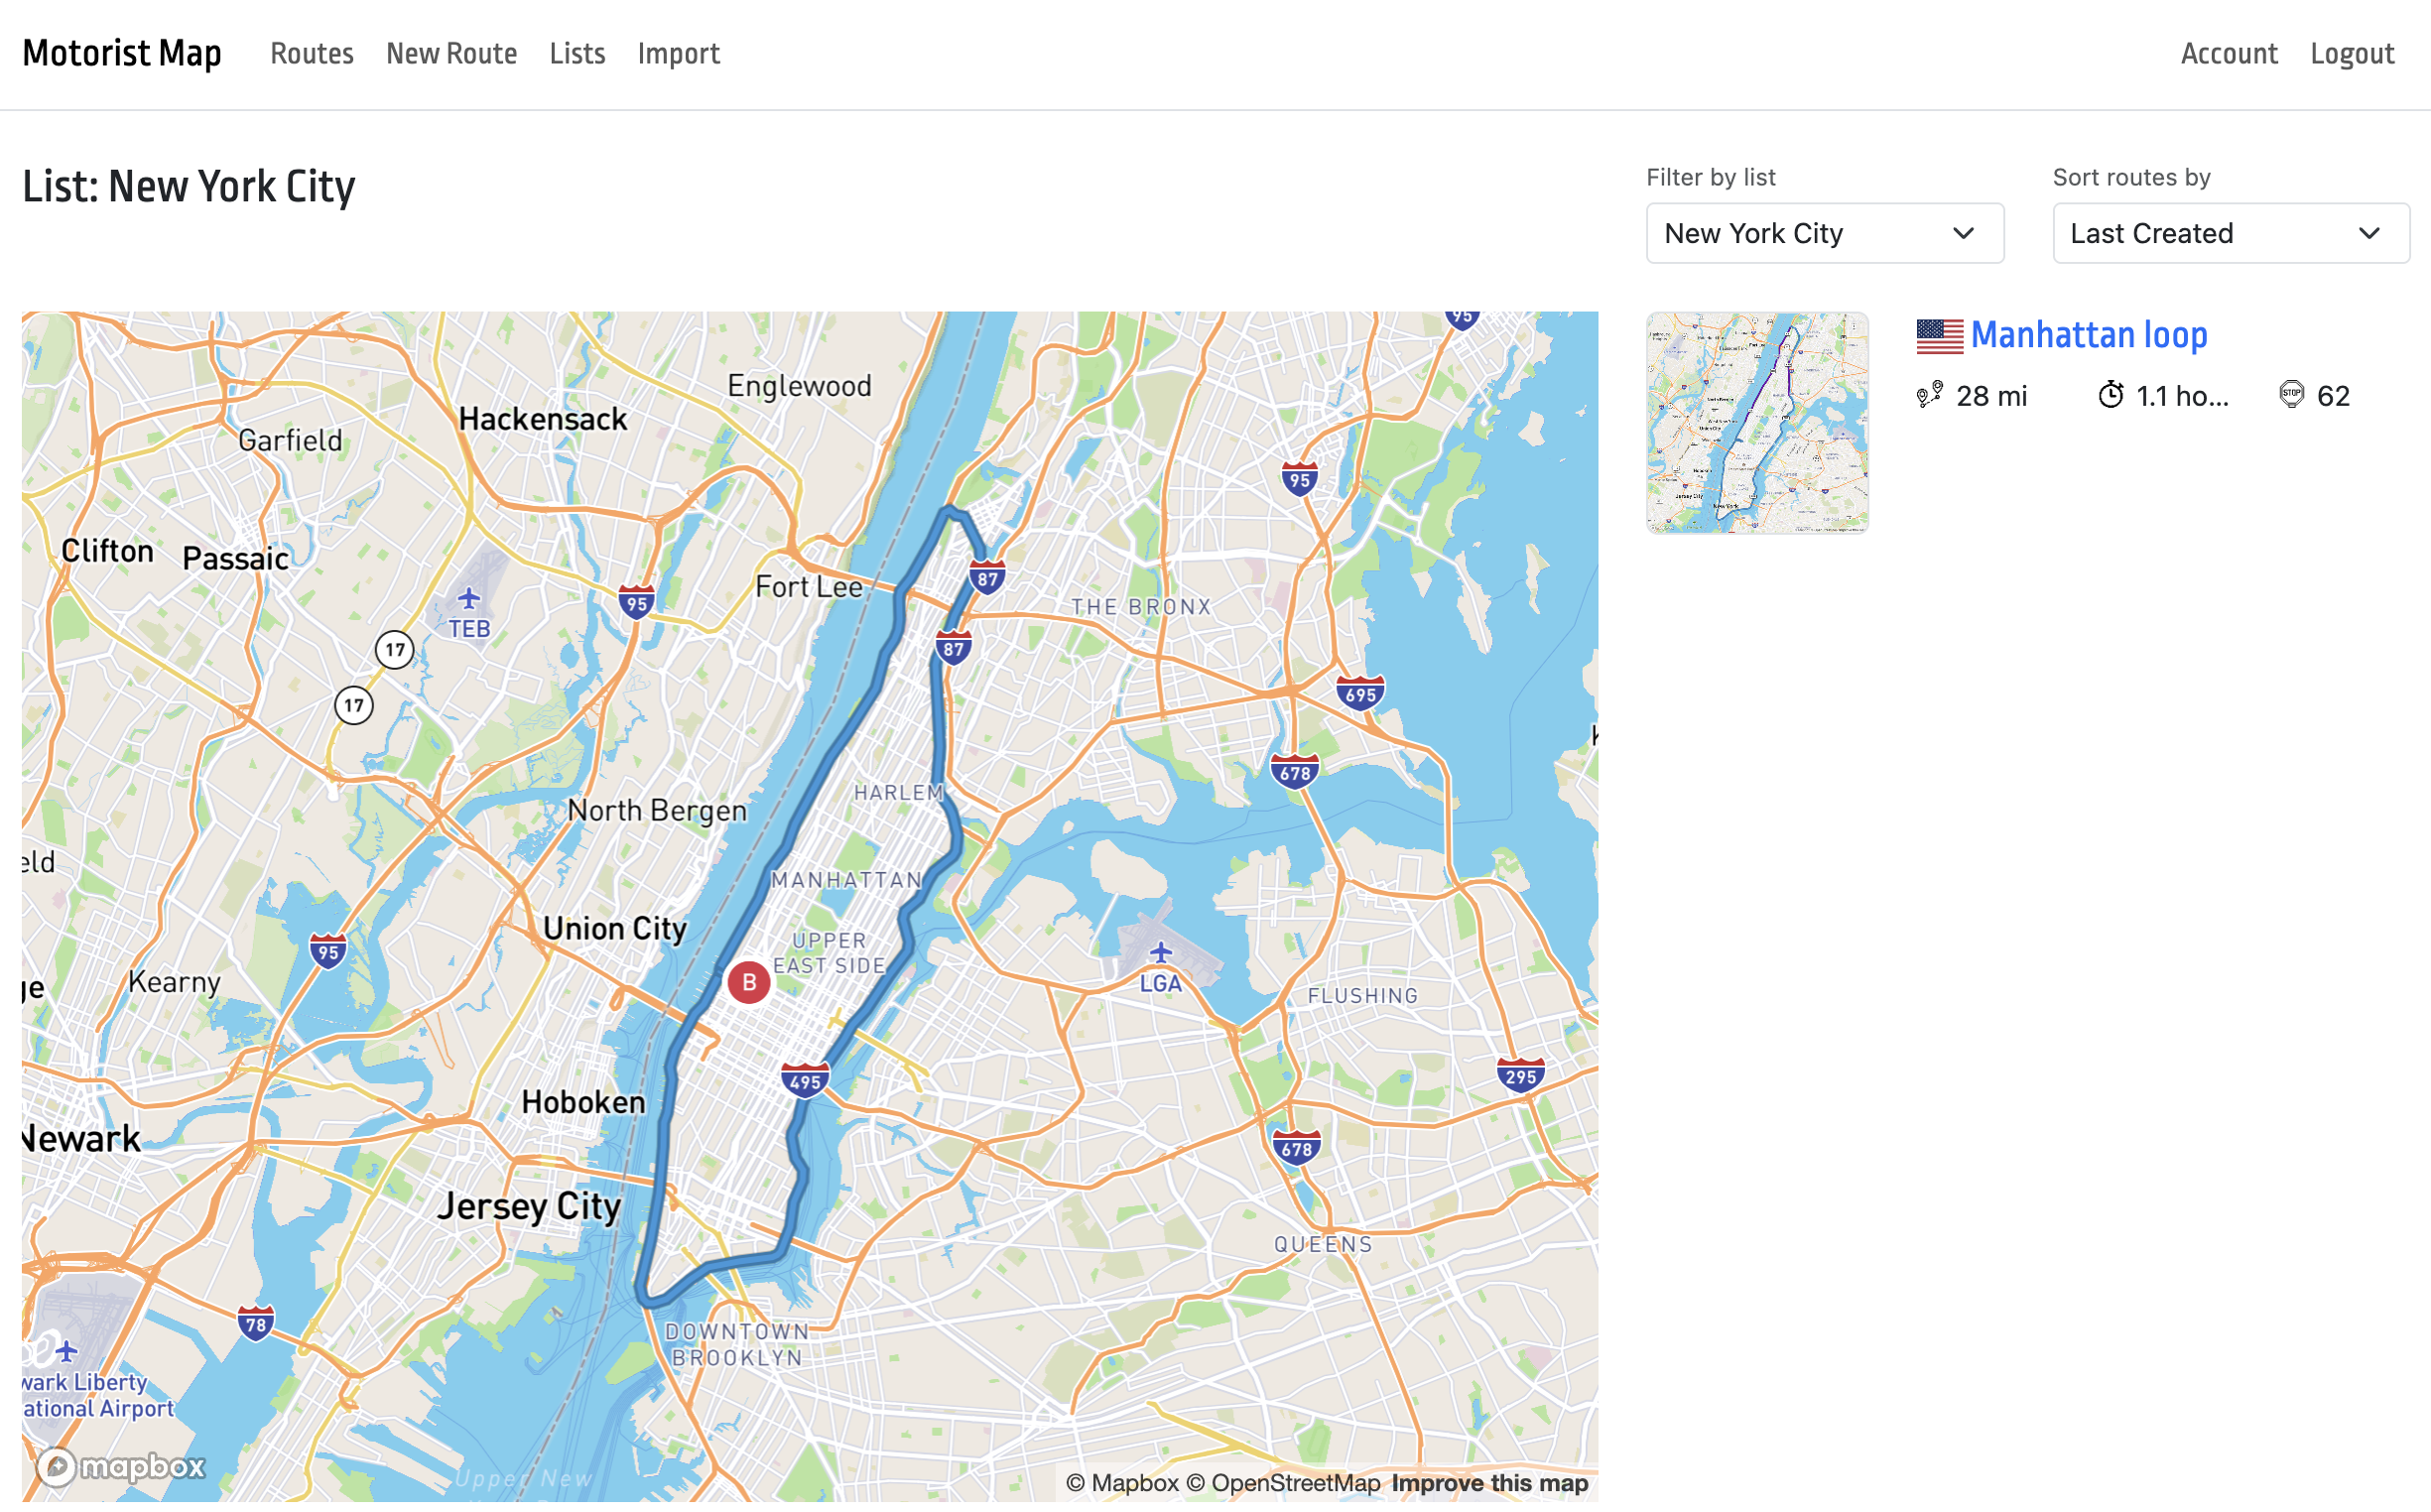This screenshot has width=2431, height=1512.
Task: Open the Sort routes by dropdown
Action: click(x=2230, y=233)
